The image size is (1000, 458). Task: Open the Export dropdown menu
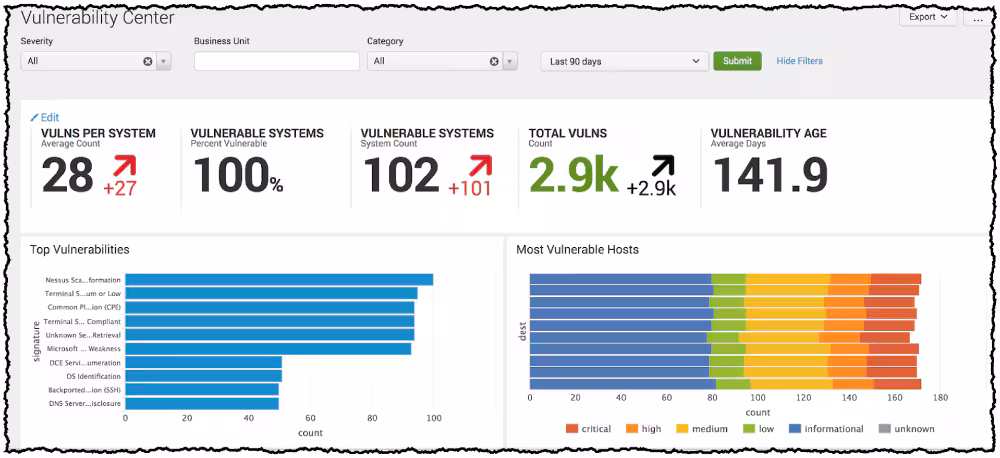click(x=927, y=17)
